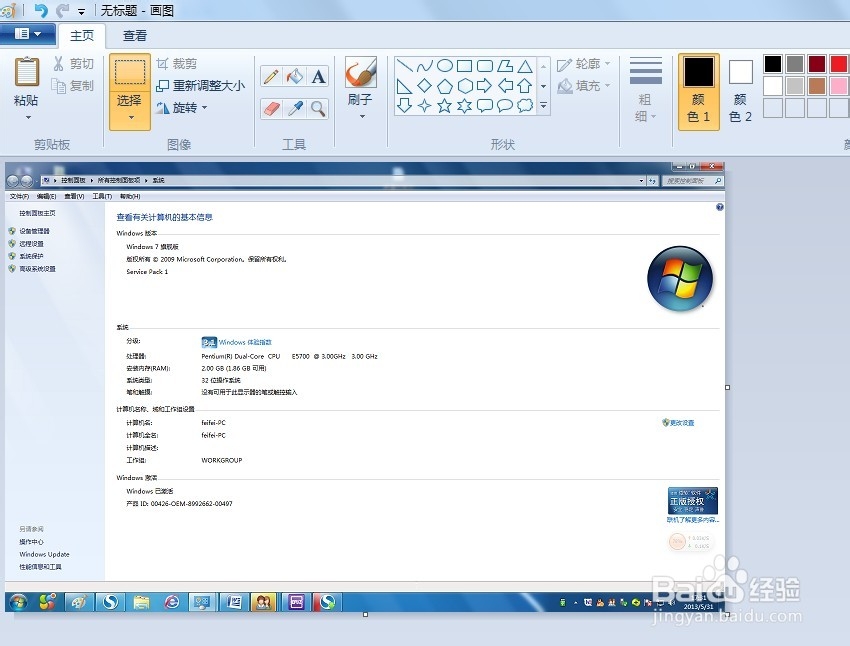Pick the pink palette swatch
The image size is (850, 646).
pyautogui.click(x=838, y=86)
